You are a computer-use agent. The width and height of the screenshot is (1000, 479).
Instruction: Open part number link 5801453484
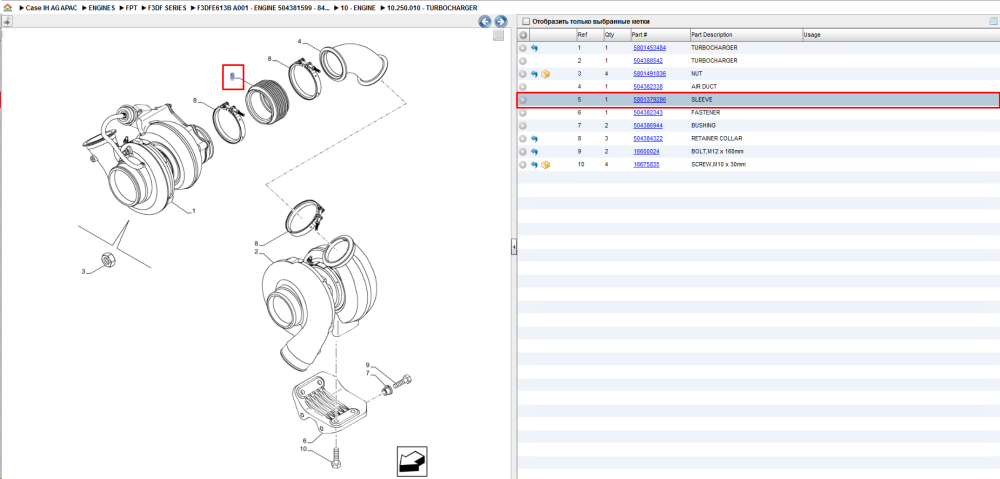coord(649,48)
